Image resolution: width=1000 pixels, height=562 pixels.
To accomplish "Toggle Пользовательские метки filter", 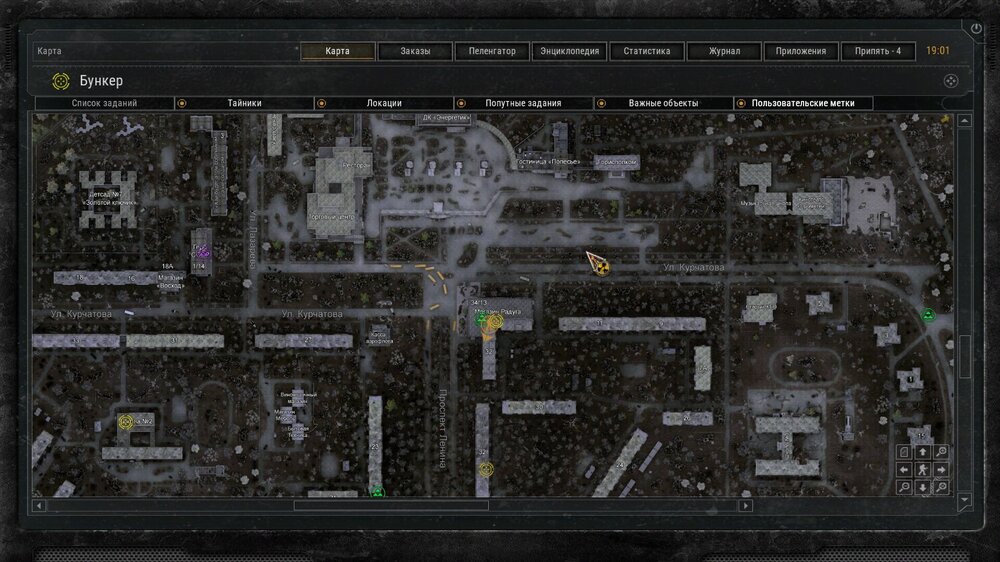I will [741, 103].
